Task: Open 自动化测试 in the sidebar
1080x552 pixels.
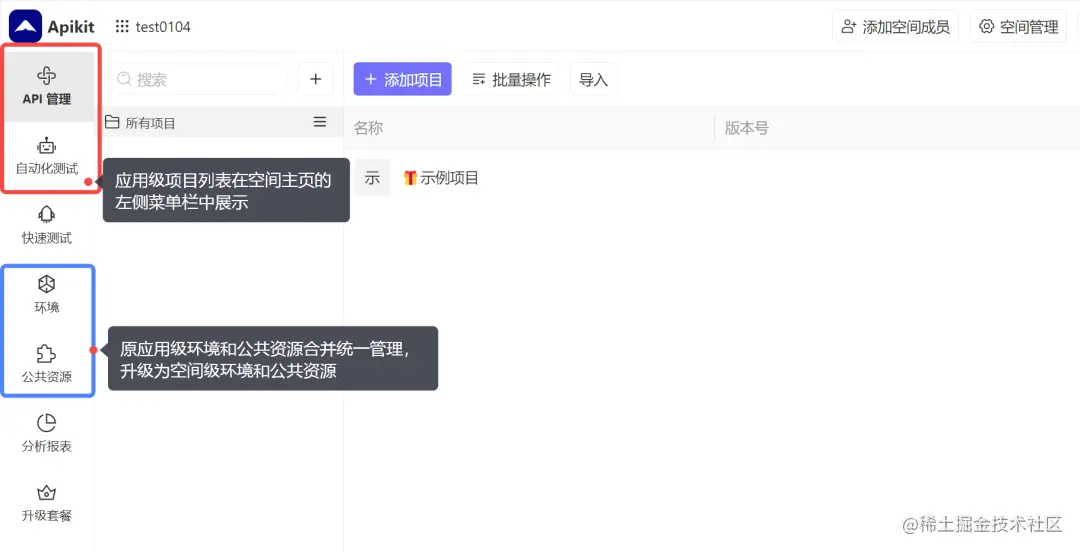Action: tap(47, 156)
